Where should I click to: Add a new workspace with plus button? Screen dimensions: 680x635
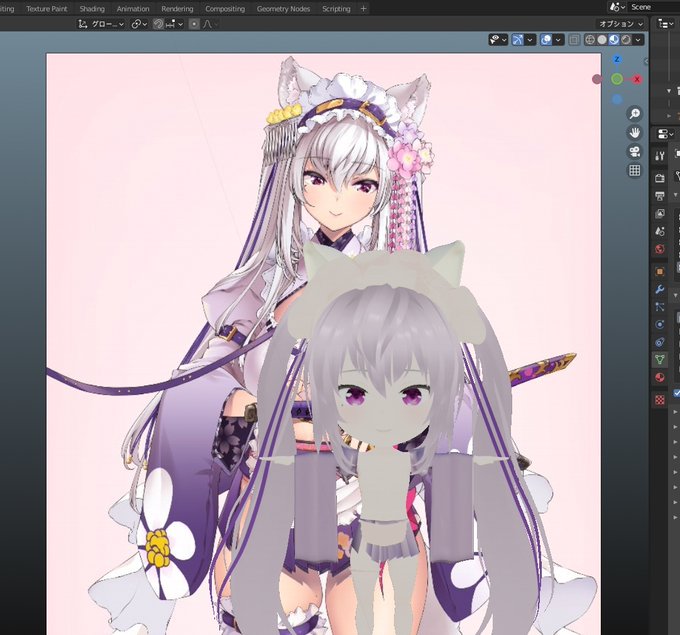coord(363,8)
